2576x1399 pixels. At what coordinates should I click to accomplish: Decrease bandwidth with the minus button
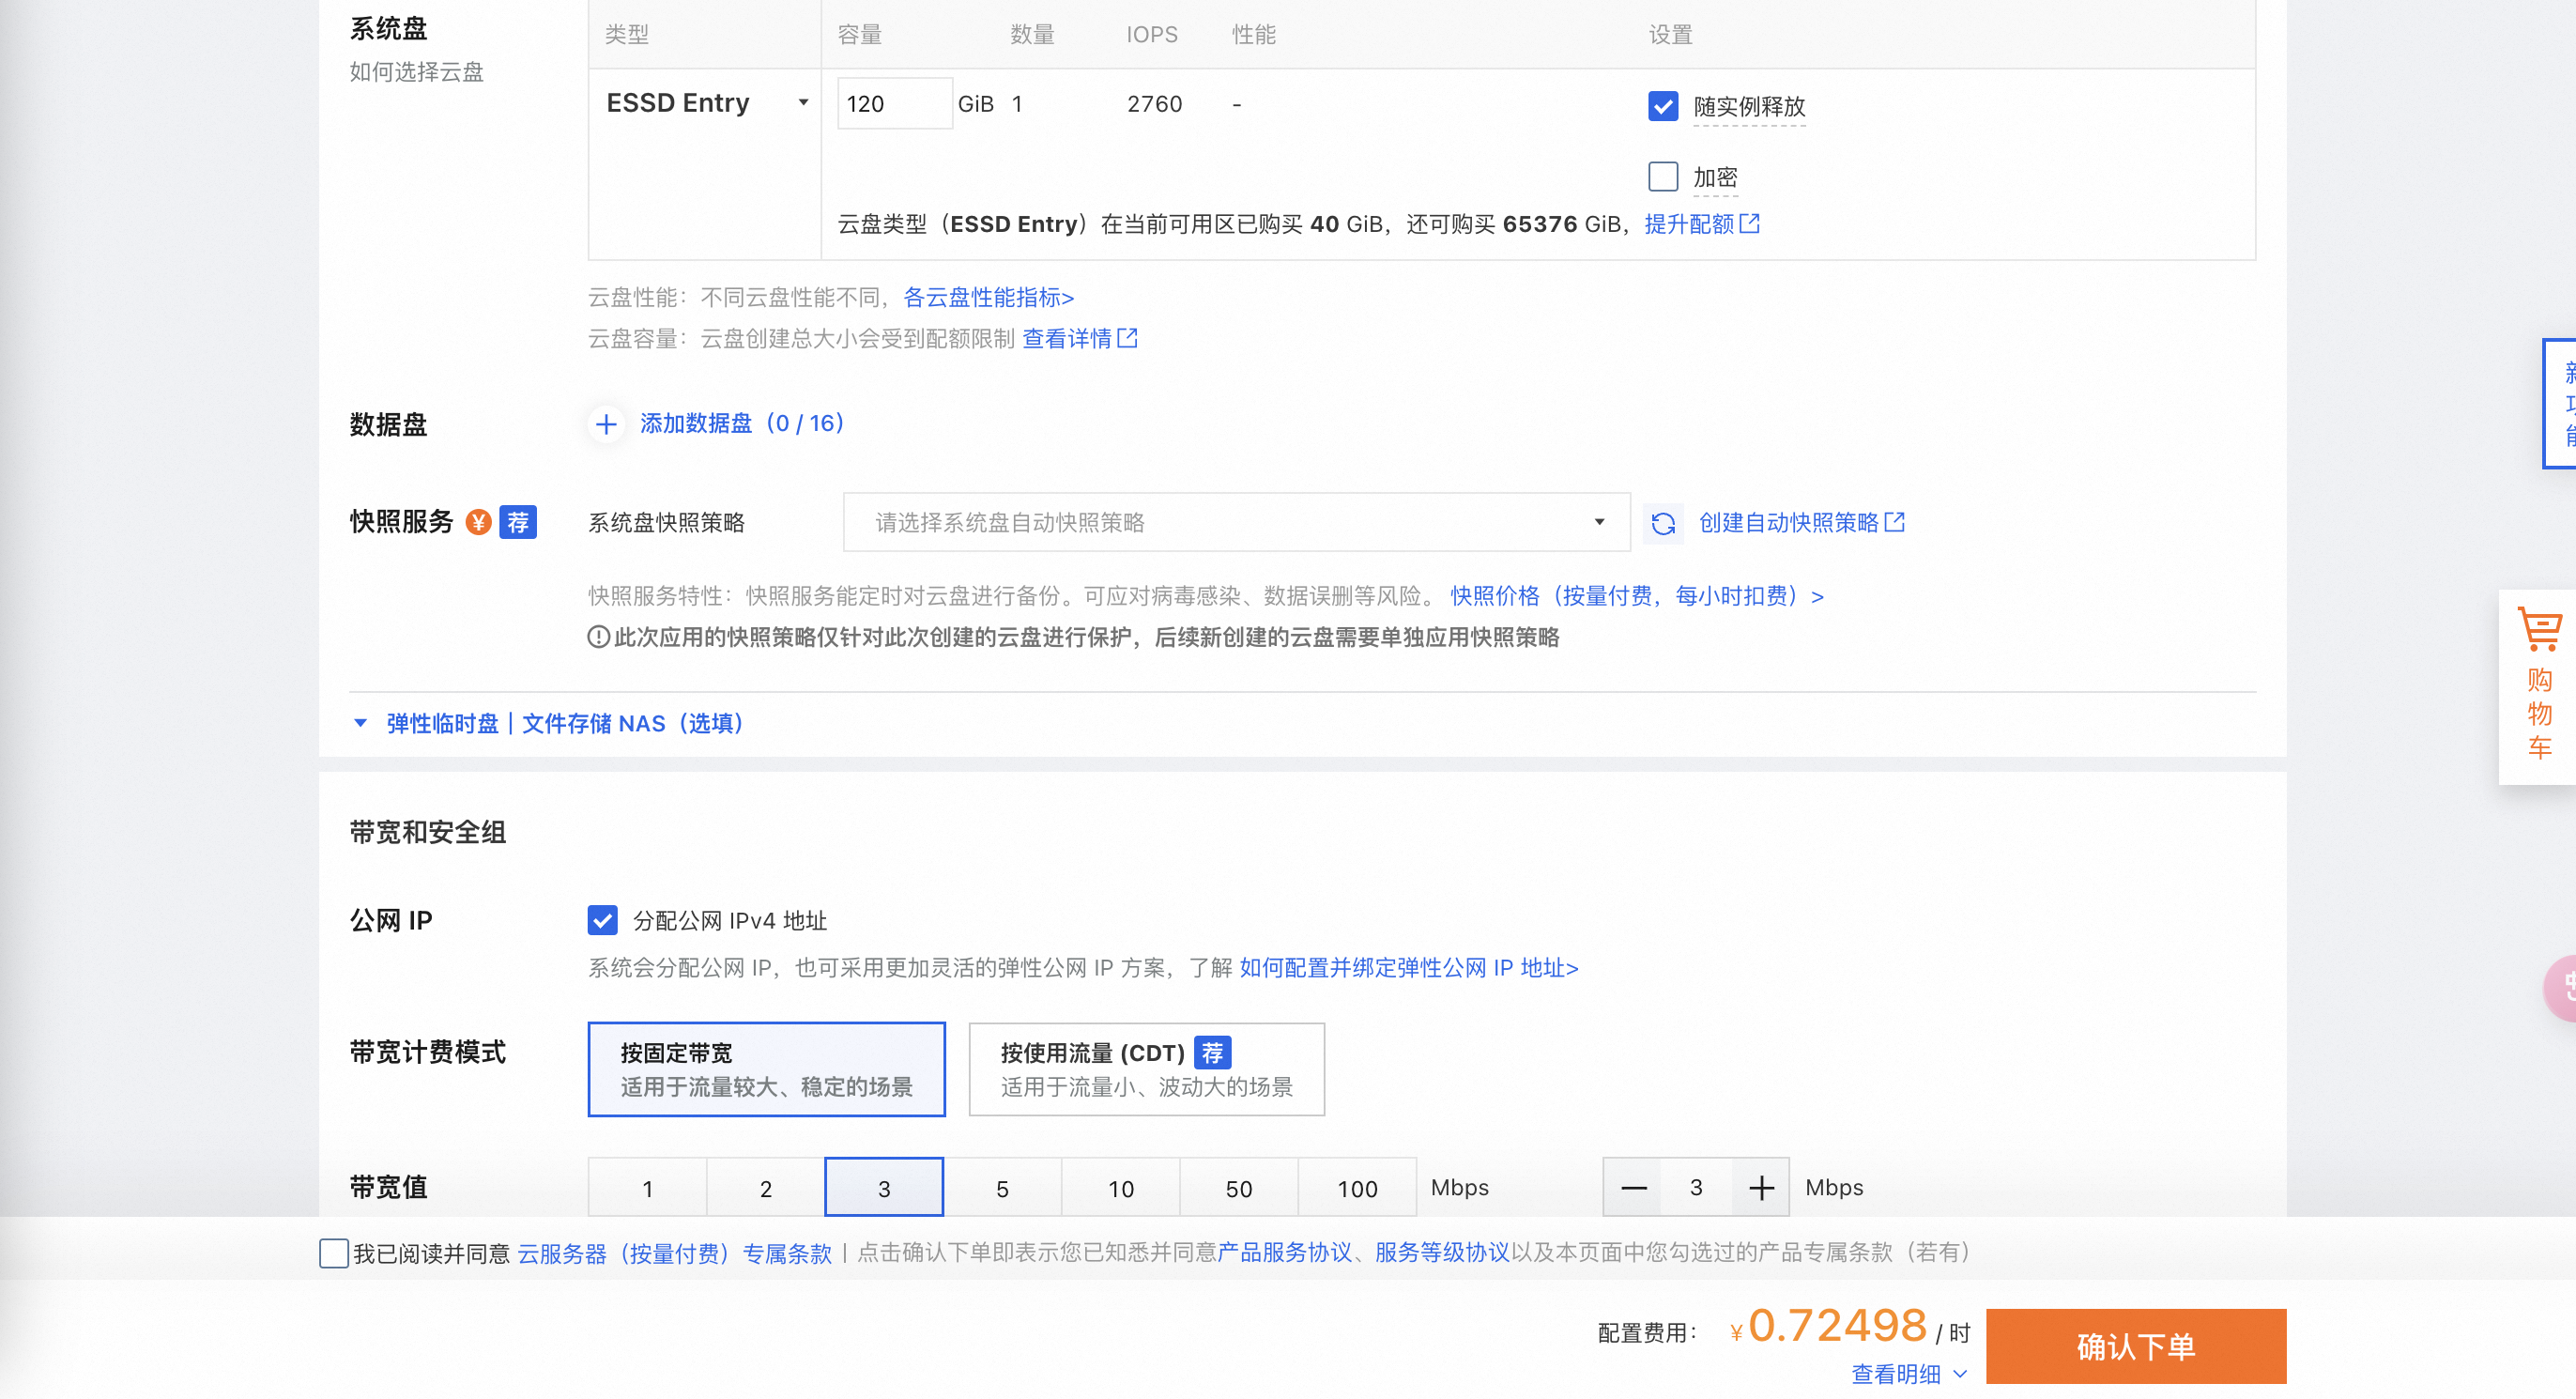click(x=1633, y=1187)
